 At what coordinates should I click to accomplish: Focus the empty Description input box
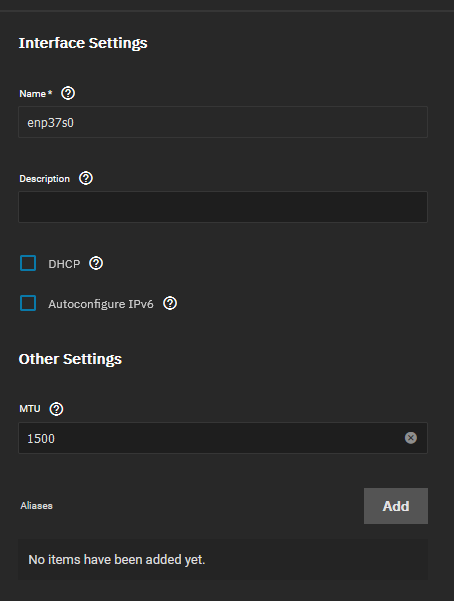[x=223, y=207]
